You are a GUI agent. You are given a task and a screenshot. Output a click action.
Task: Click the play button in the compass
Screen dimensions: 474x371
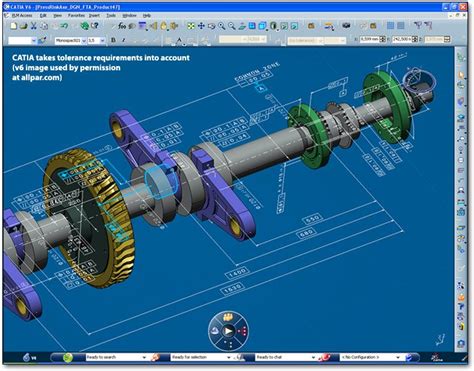pos(228,331)
